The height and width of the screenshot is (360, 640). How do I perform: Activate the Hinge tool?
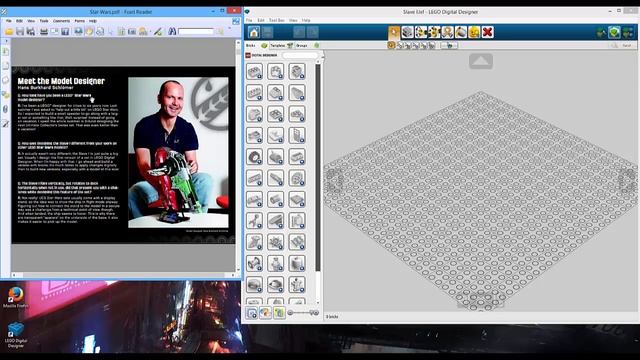[421, 32]
